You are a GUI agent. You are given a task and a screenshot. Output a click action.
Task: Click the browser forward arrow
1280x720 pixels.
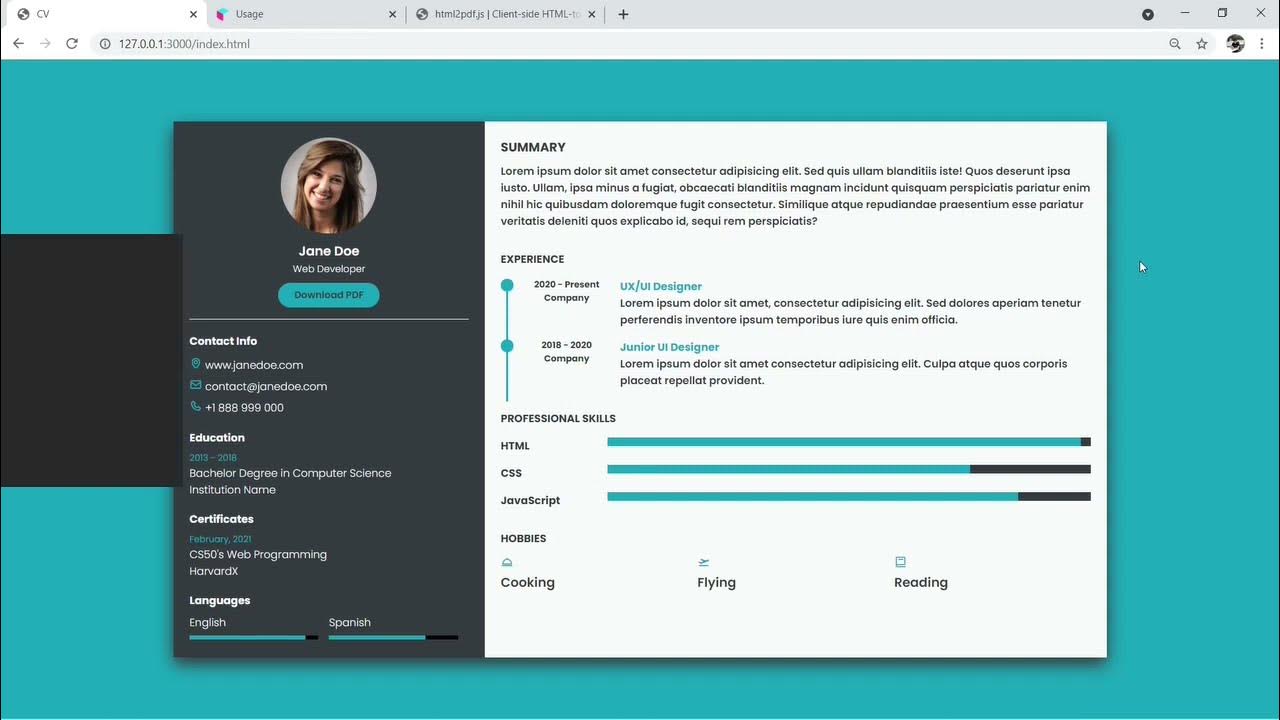45,44
